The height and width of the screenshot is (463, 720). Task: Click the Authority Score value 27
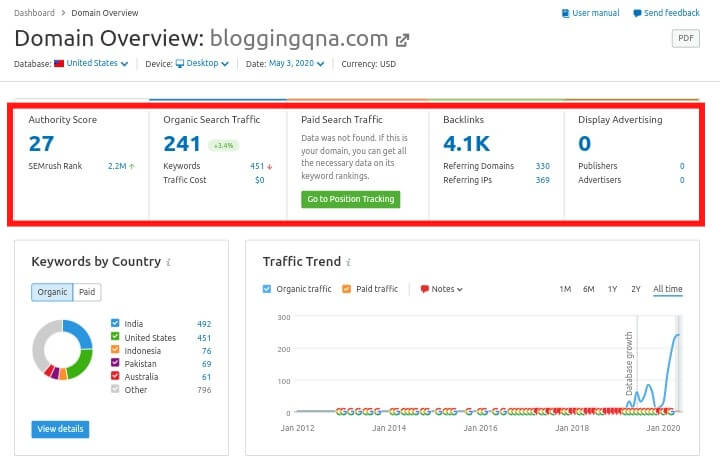tap(41, 144)
